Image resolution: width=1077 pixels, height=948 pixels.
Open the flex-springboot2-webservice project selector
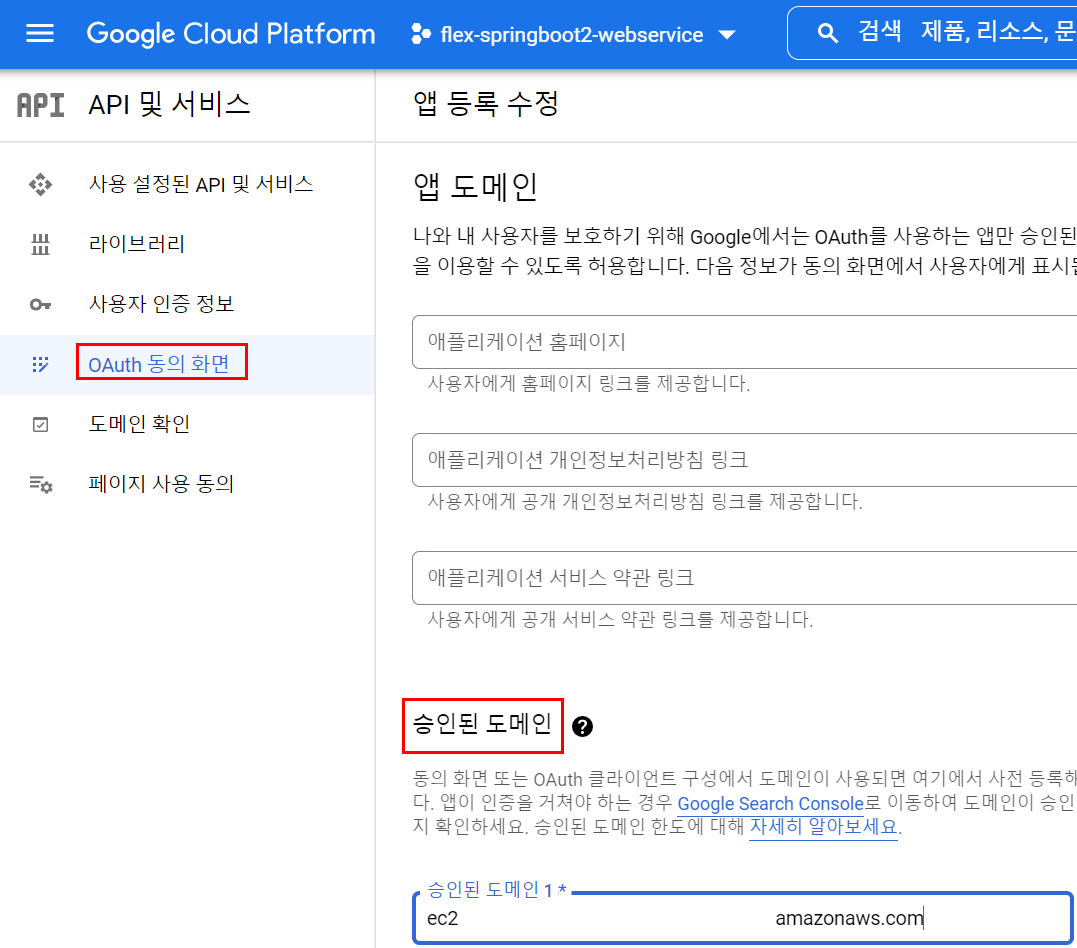pos(574,34)
